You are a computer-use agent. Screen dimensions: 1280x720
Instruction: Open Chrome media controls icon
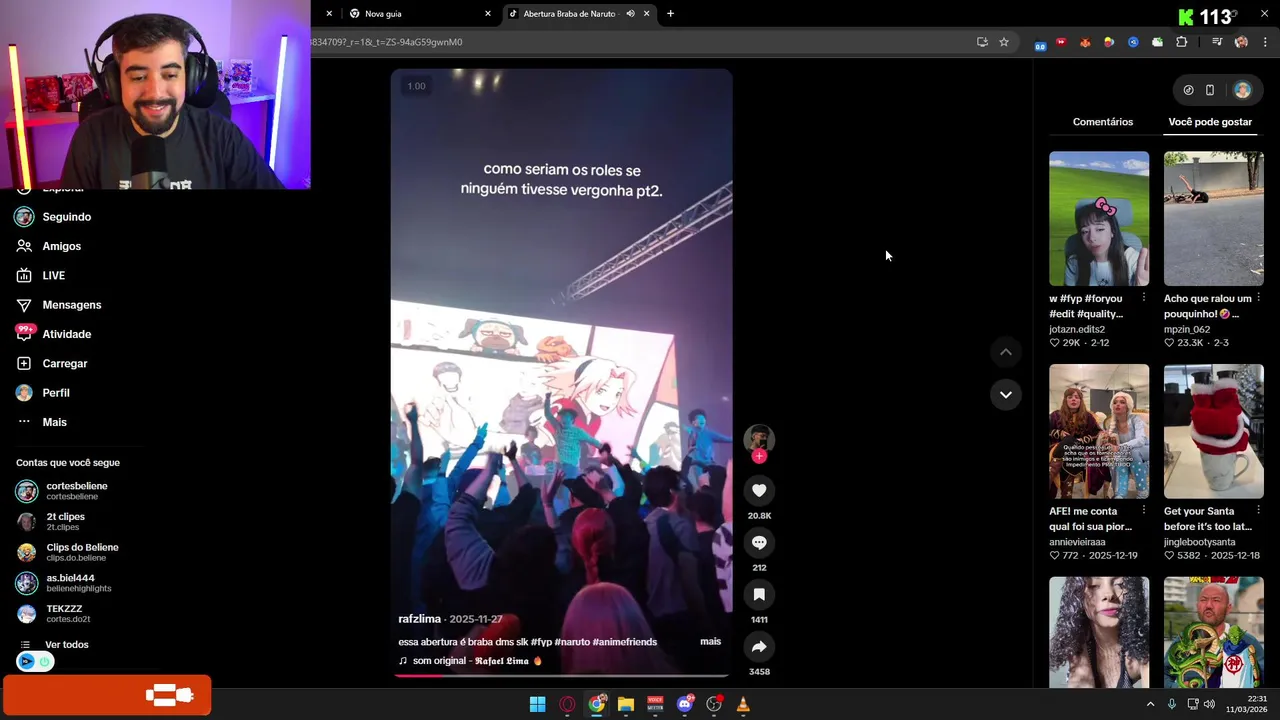point(1217,42)
